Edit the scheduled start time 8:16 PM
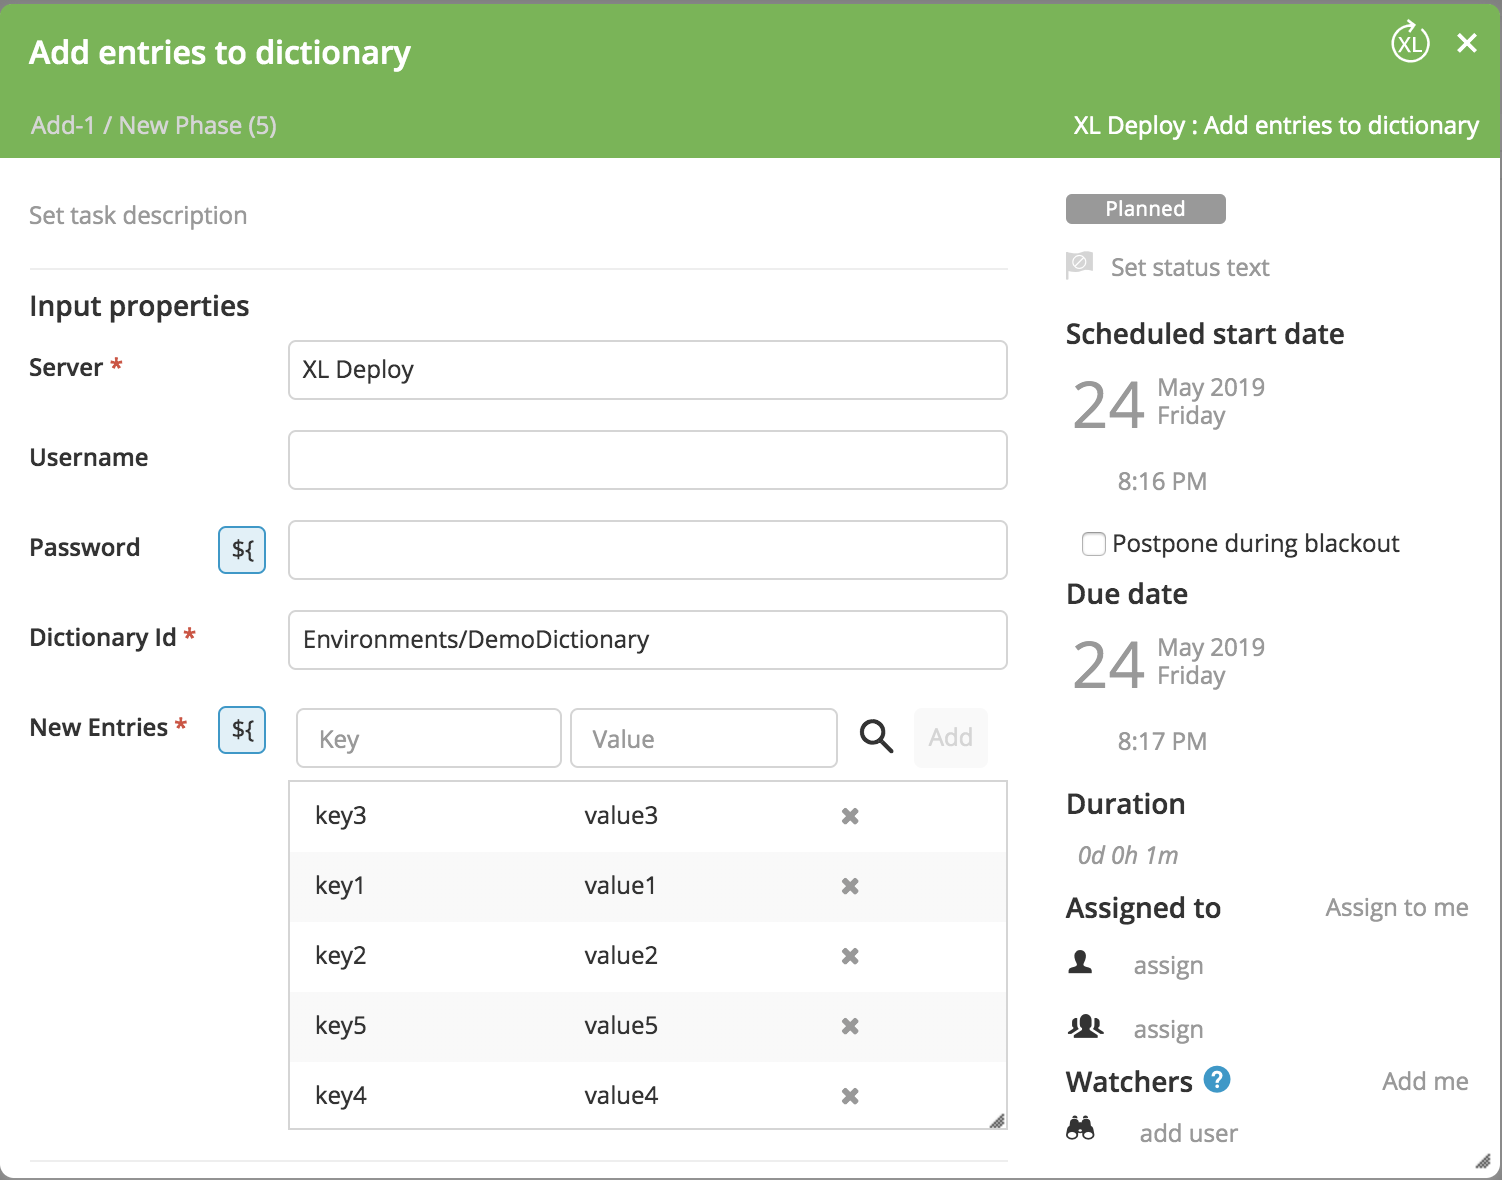Viewport: 1502px width, 1180px height. click(1162, 481)
